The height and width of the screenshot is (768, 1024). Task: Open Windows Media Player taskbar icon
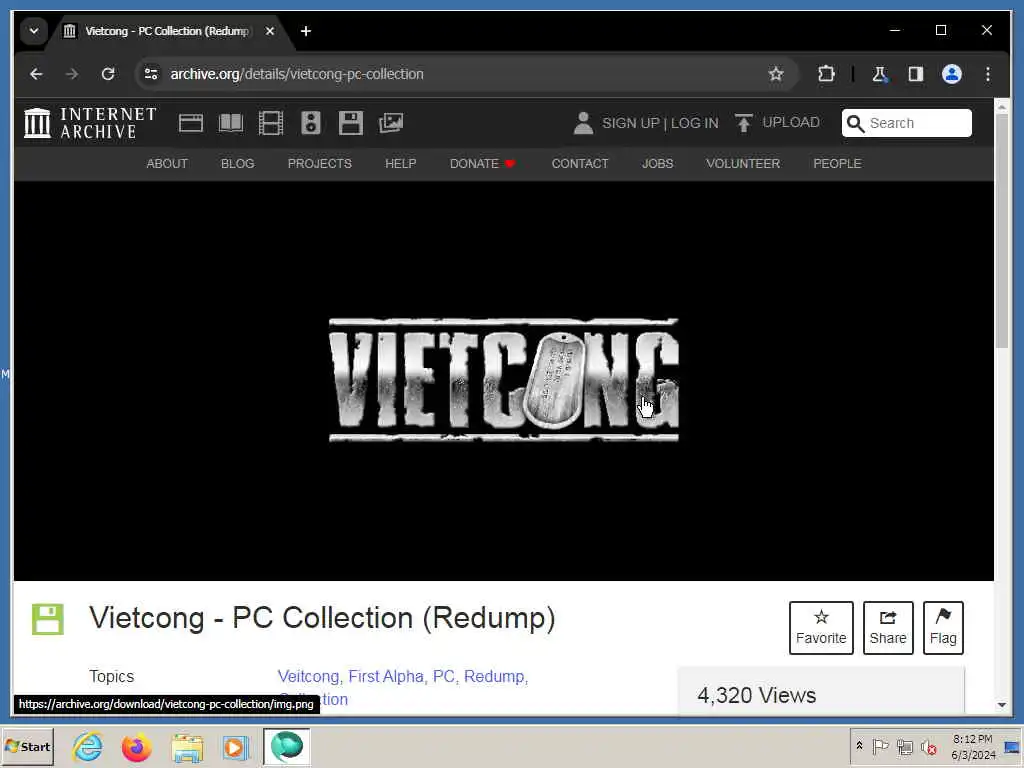pos(236,746)
